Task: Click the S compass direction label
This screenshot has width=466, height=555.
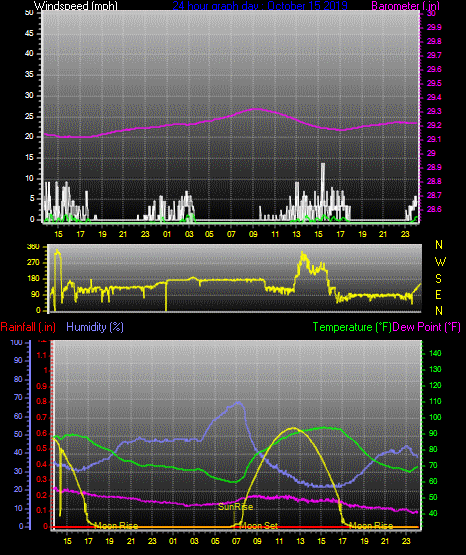Action: pyautogui.click(x=438, y=279)
